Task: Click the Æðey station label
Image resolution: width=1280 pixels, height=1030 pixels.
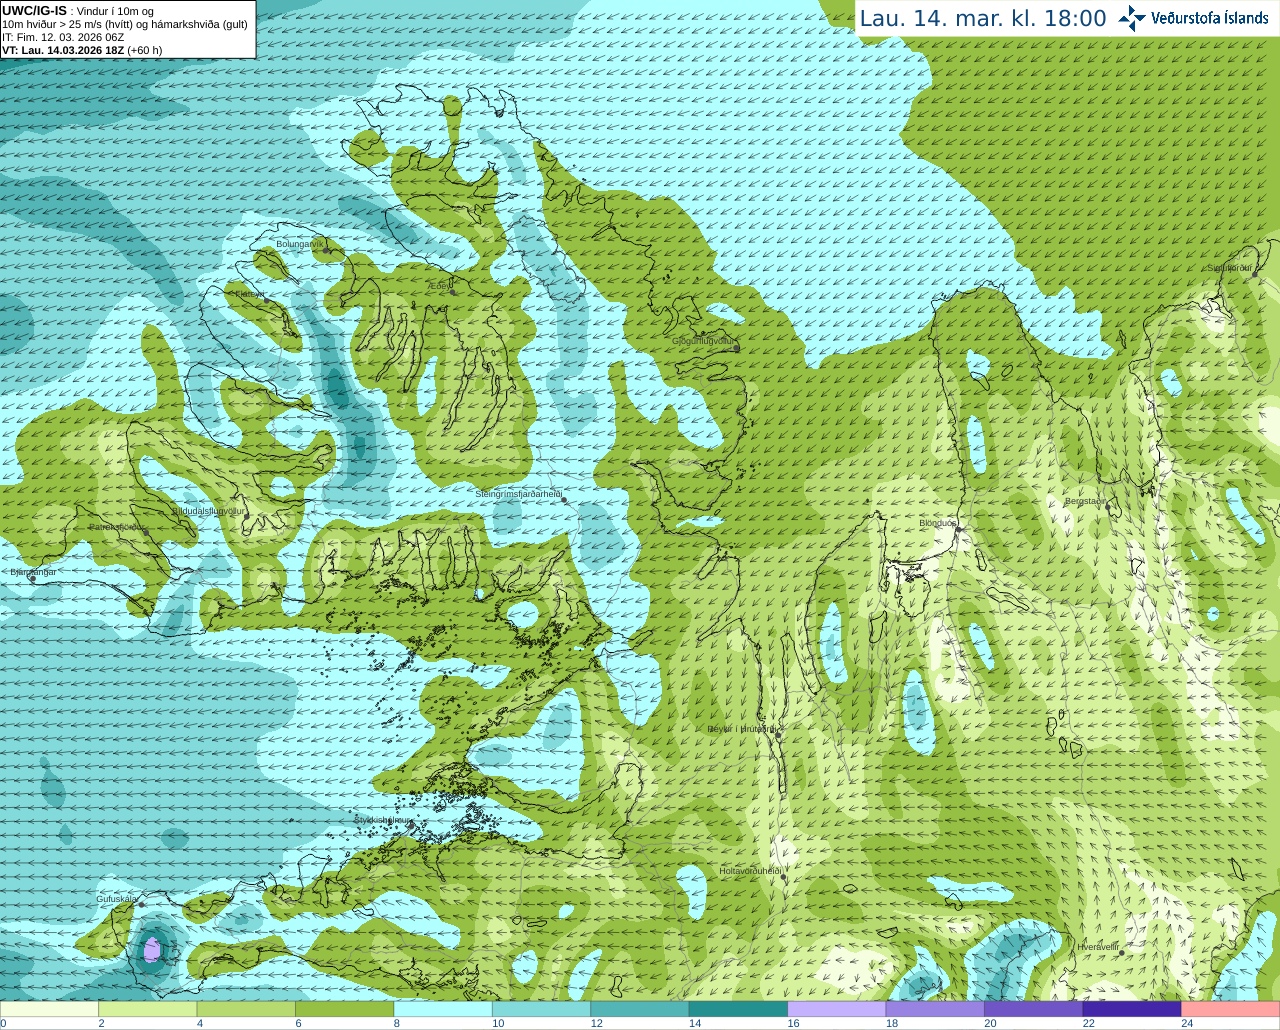Action: coord(439,286)
